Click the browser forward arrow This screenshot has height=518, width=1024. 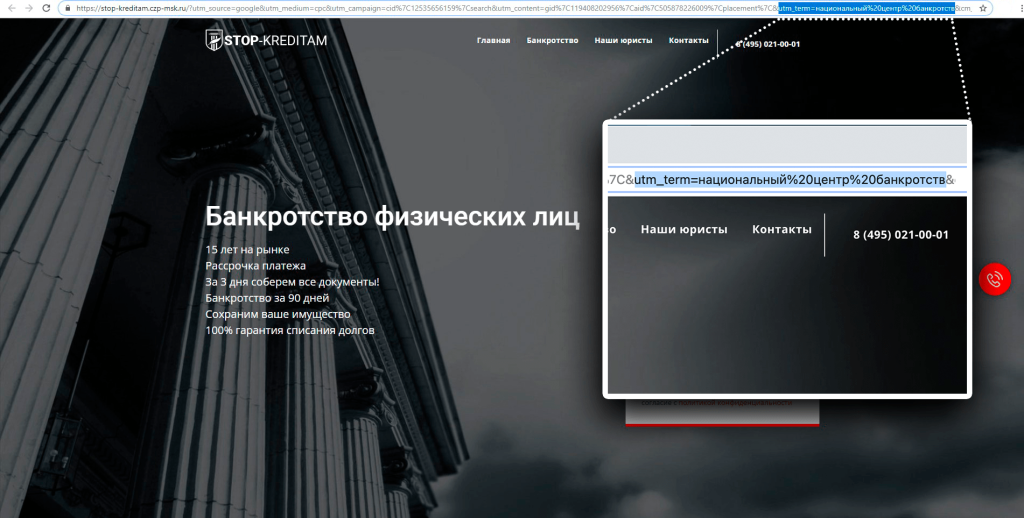click(x=29, y=8)
